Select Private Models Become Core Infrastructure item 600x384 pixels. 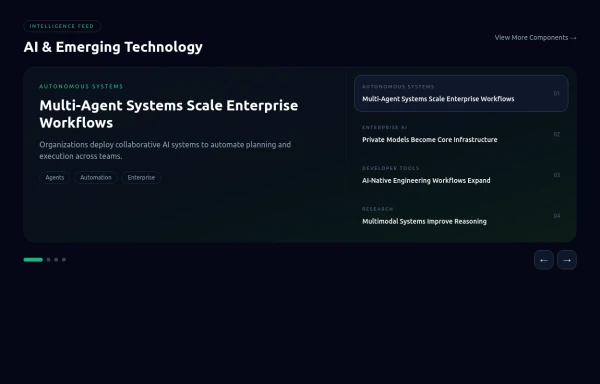click(461, 134)
